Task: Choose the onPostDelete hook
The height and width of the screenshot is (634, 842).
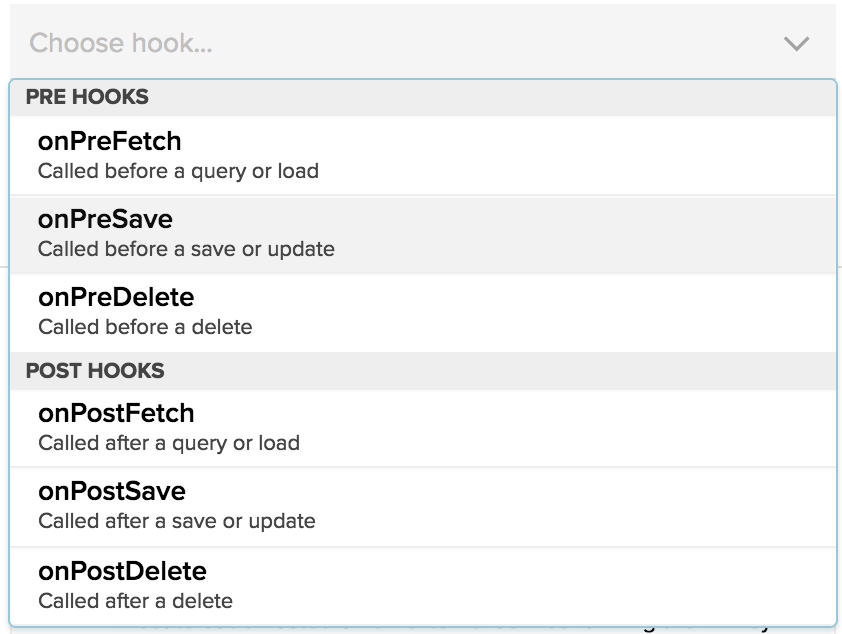Action: pos(122,571)
